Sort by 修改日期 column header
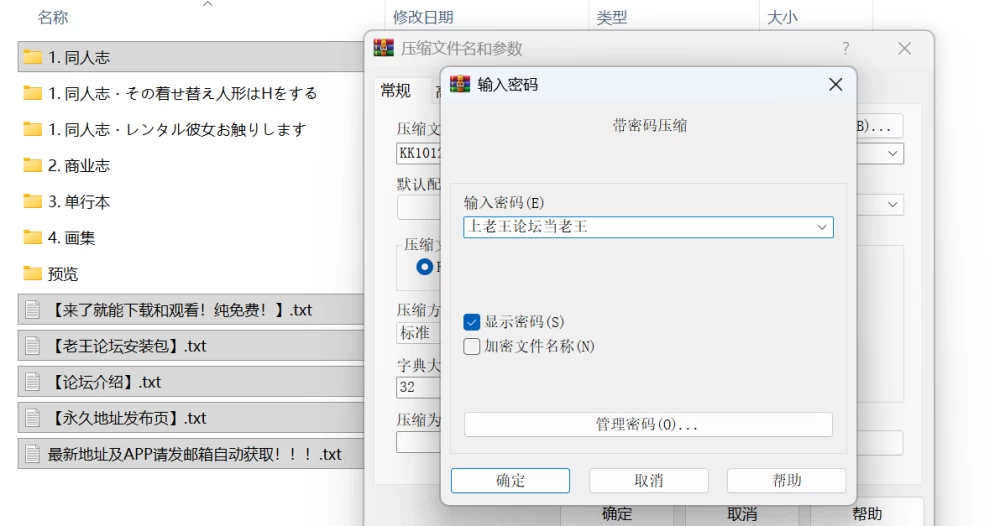 pyautogui.click(x=423, y=17)
